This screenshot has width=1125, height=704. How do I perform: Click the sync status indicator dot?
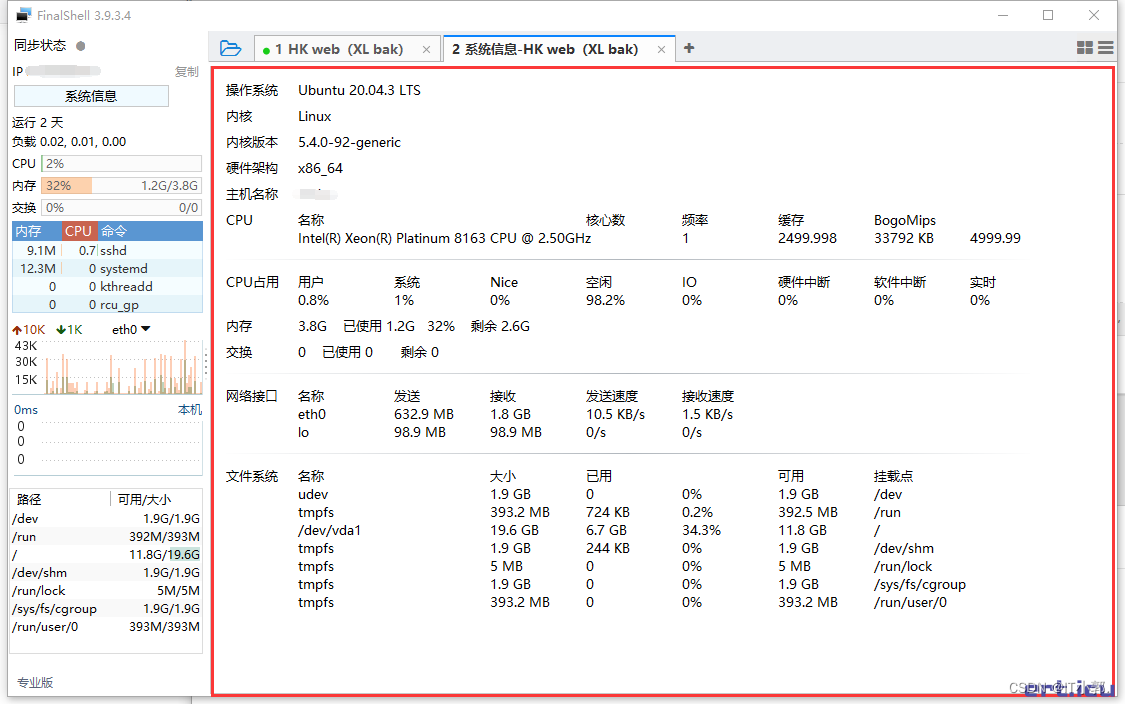pos(81,46)
